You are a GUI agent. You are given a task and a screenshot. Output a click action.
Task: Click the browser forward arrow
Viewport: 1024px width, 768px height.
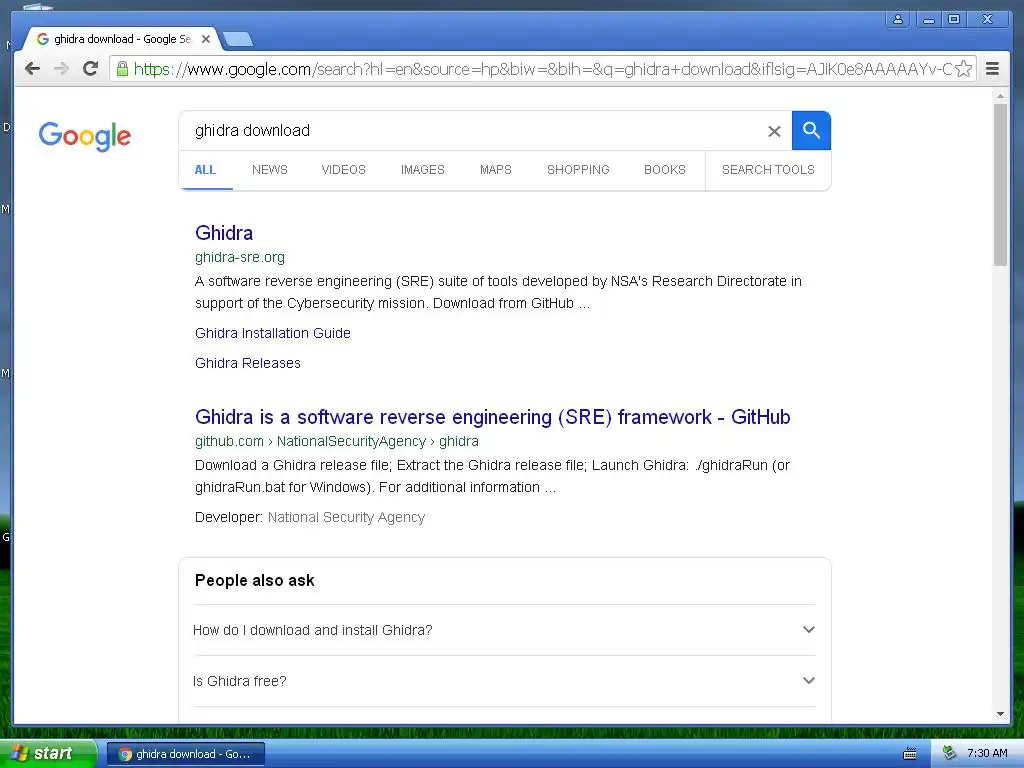pos(61,69)
